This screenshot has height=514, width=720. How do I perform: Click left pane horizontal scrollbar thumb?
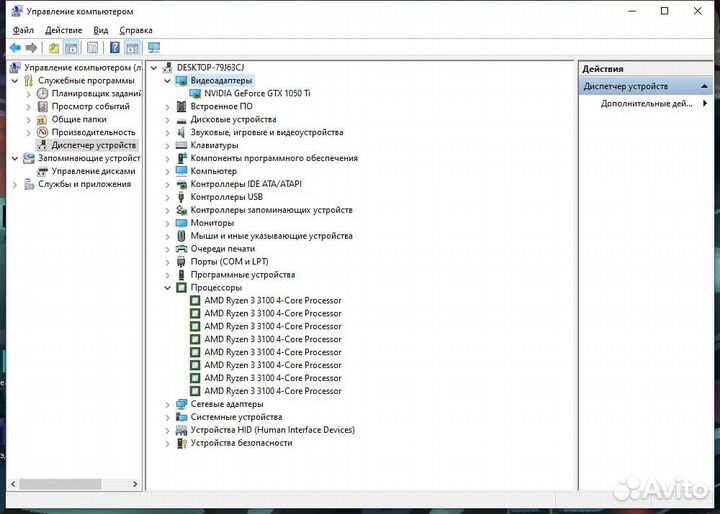click(60, 484)
